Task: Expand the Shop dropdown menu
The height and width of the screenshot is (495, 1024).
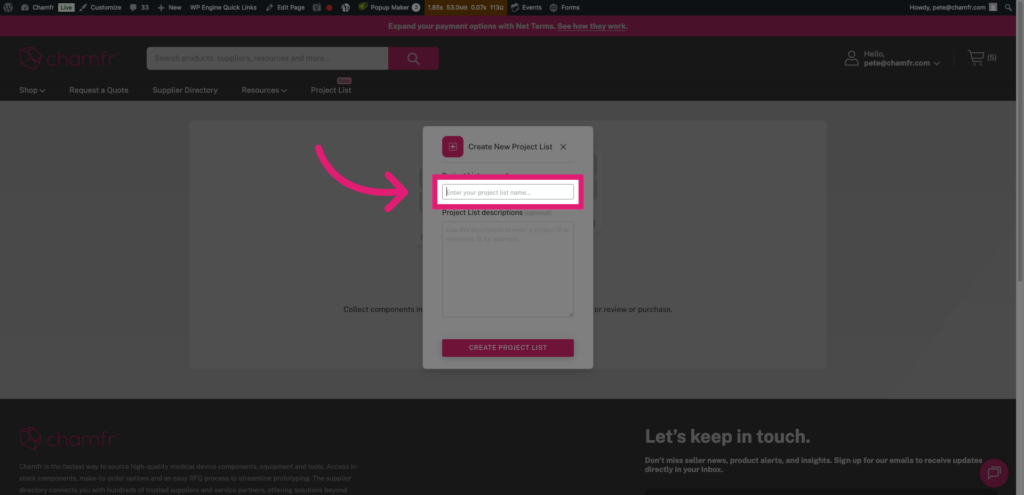Action: tap(32, 90)
